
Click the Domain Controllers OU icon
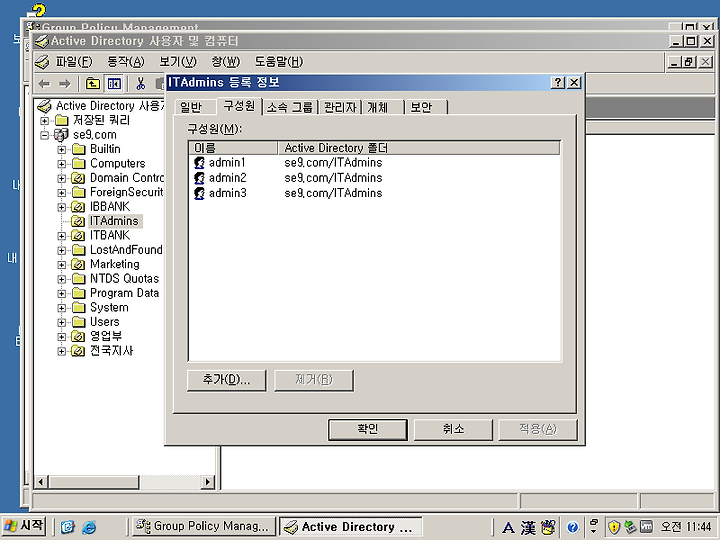coord(78,178)
